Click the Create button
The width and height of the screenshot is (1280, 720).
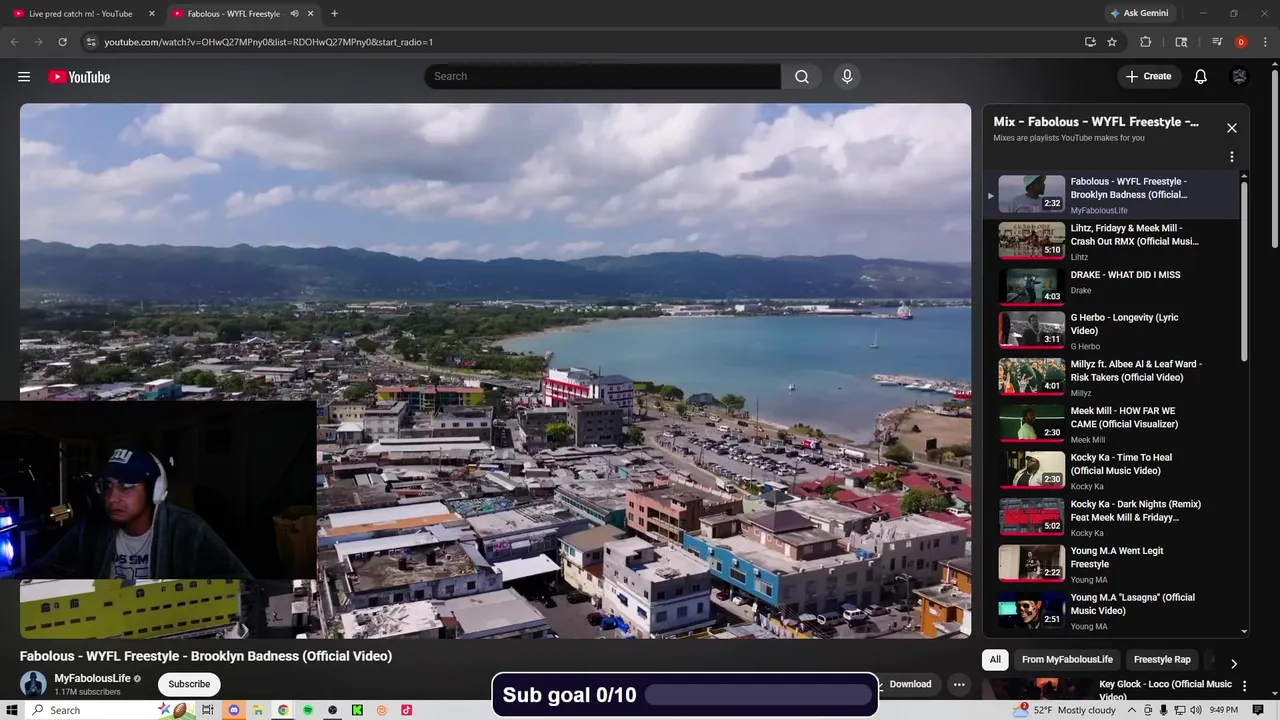tap(1148, 77)
